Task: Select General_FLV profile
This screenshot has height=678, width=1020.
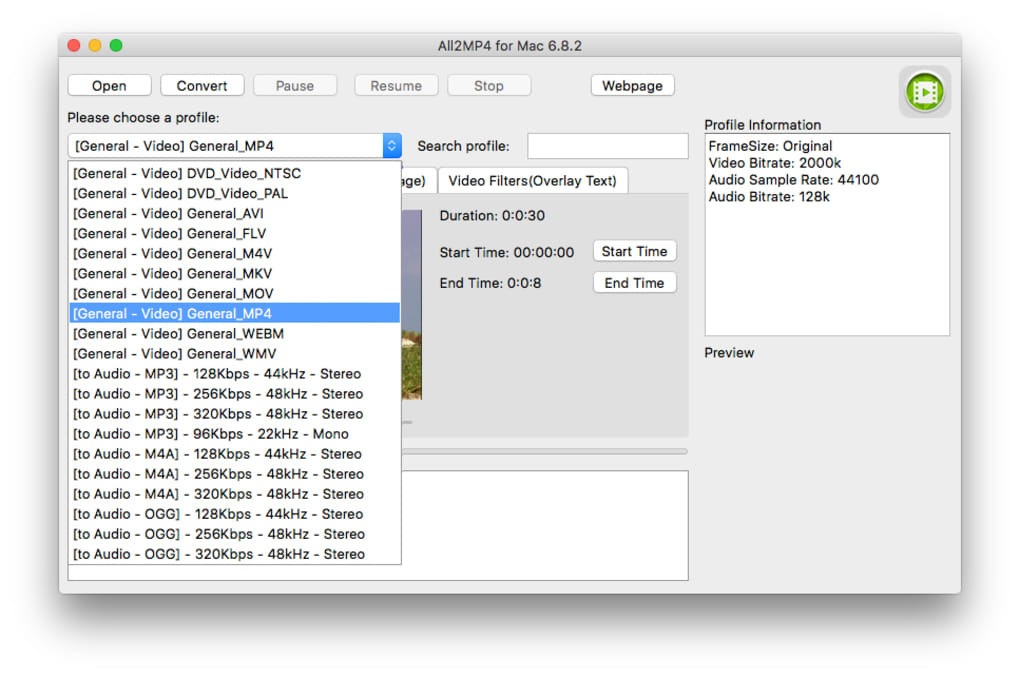Action: tap(234, 234)
